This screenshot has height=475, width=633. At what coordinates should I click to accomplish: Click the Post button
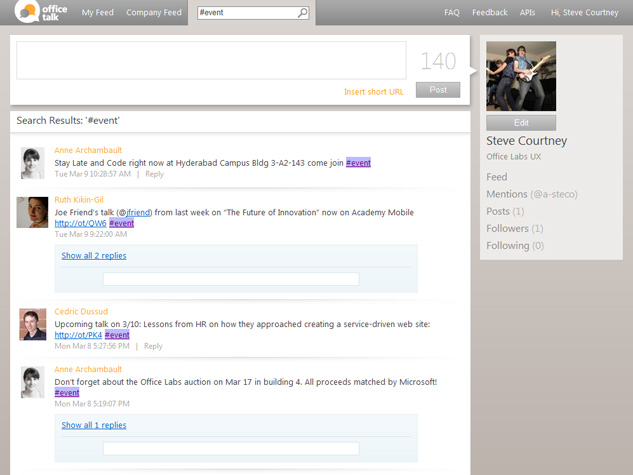tap(438, 90)
